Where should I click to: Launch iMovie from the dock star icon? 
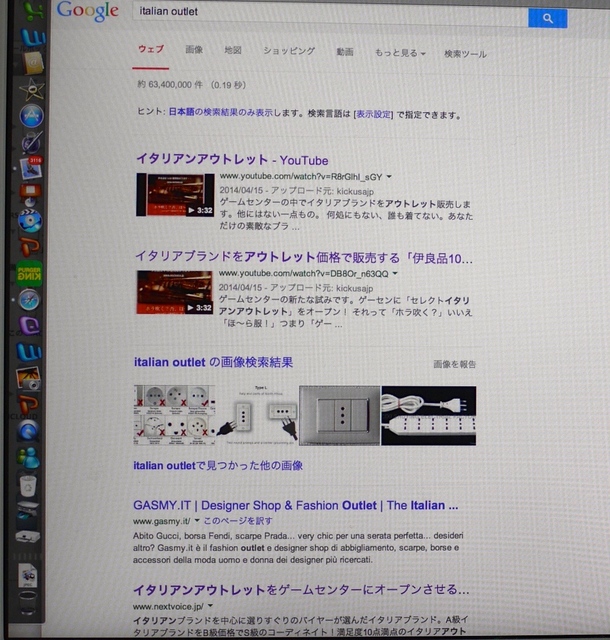(x=32, y=89)
